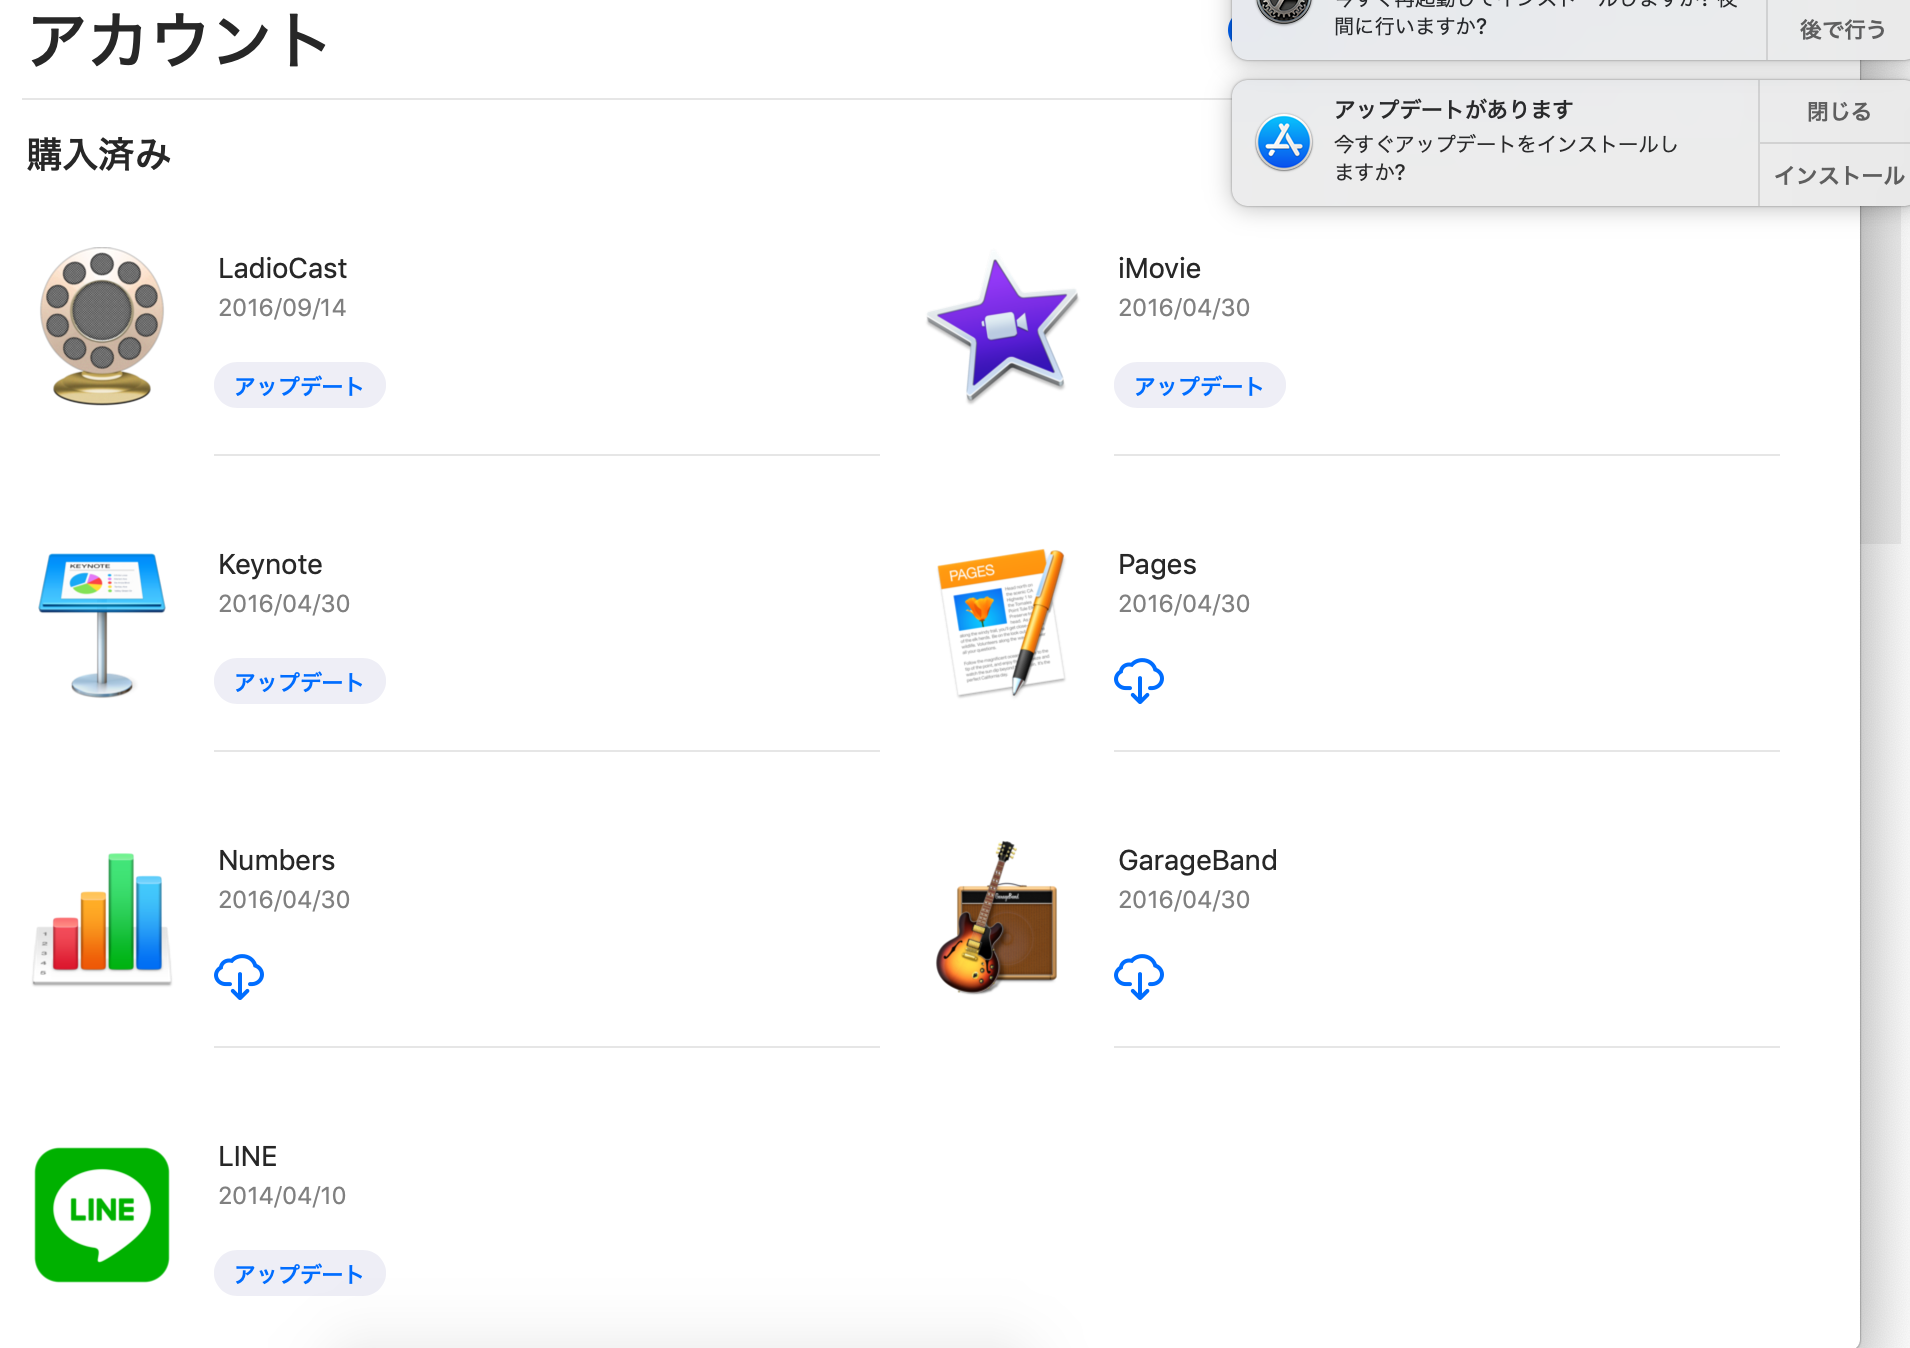The image size is (1910, 1348).
Task: Open the Numbers bar chart icon
Action: click(x=101, y=918)
